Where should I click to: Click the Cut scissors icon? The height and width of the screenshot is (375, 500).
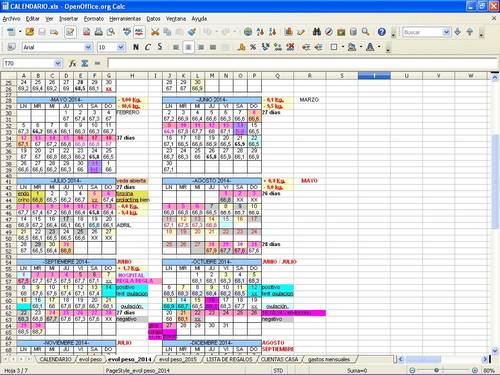(x=155, y=32)
